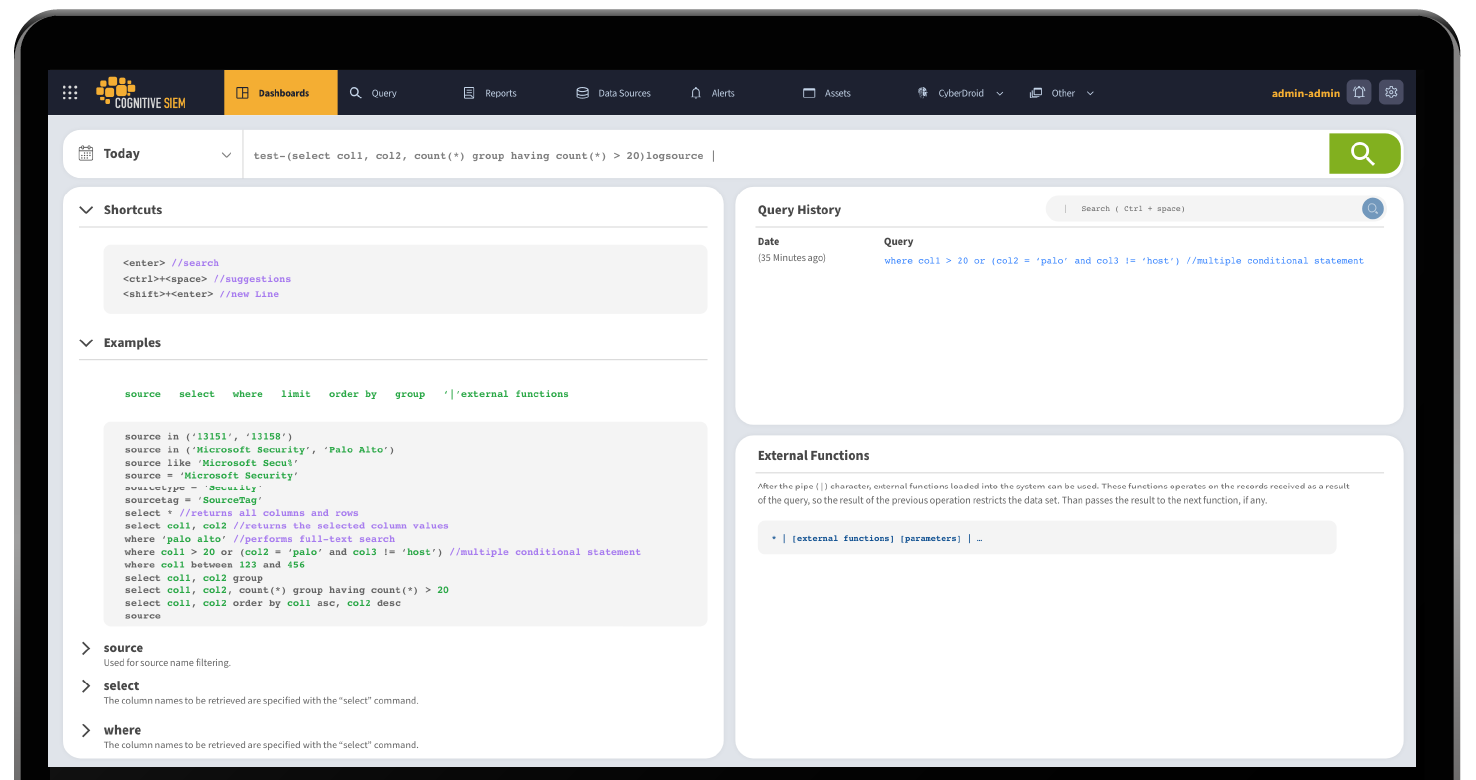Image resolution: width=1476 pixels, height=780 pixels.
Task: Click the Query History search magnifier icon
Action: (x=1372, y=208)
